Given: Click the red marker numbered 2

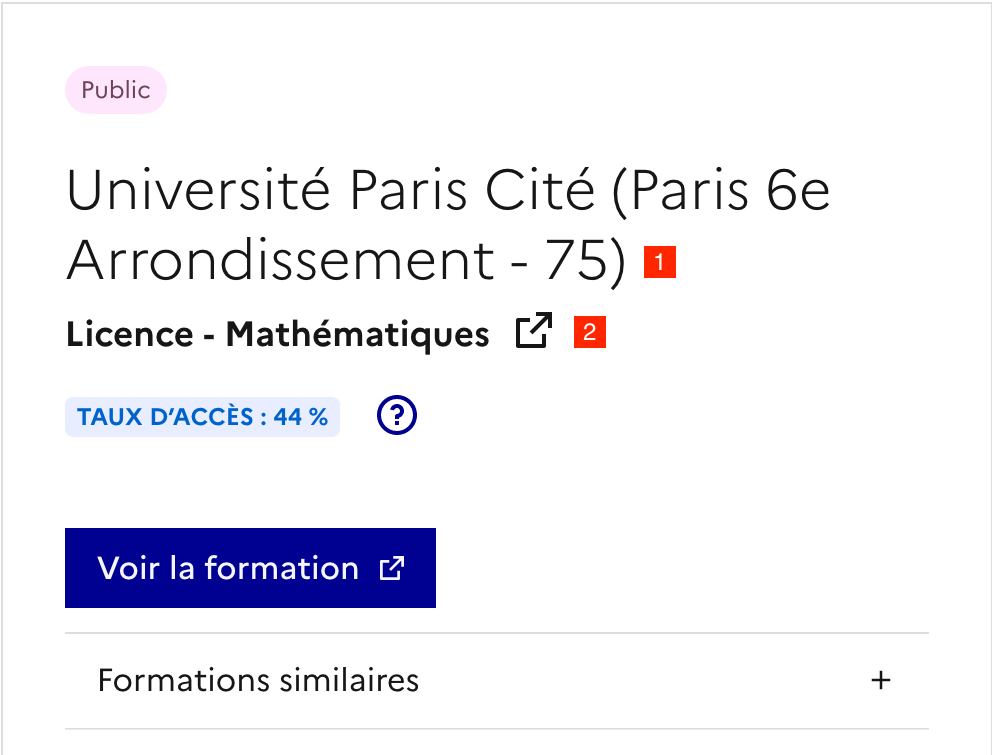Looking at the screenshot, I should (590, 333).
